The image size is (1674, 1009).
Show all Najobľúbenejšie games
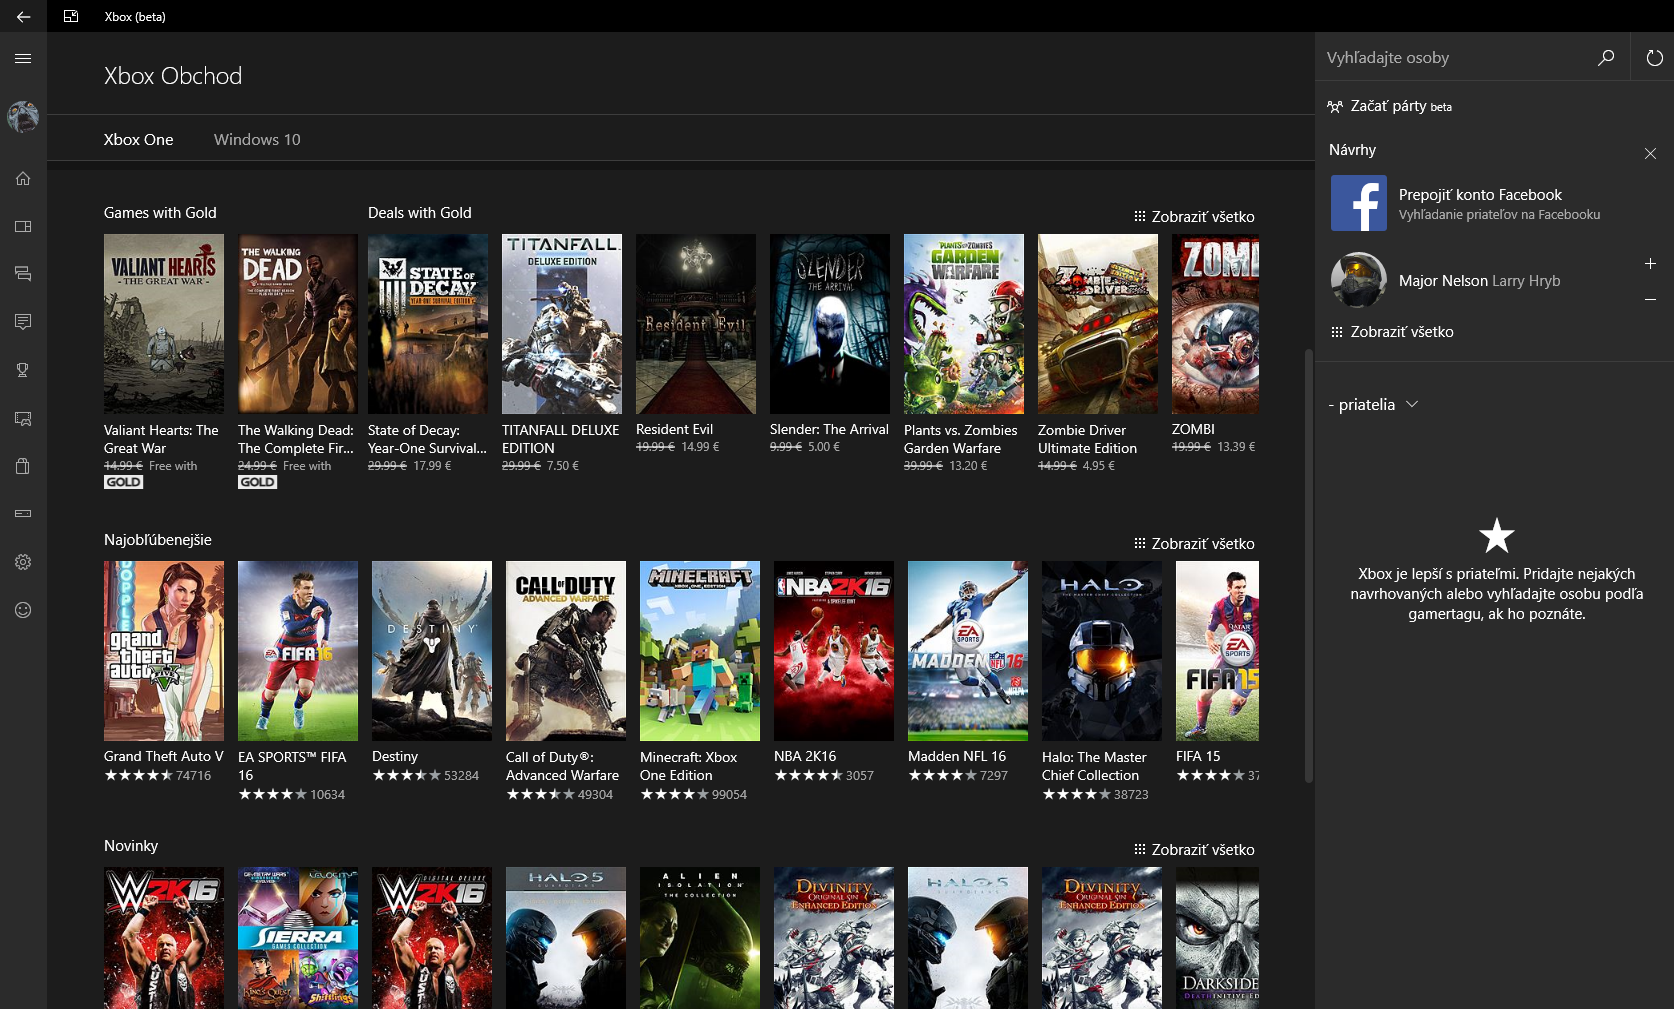[1194, 543]
